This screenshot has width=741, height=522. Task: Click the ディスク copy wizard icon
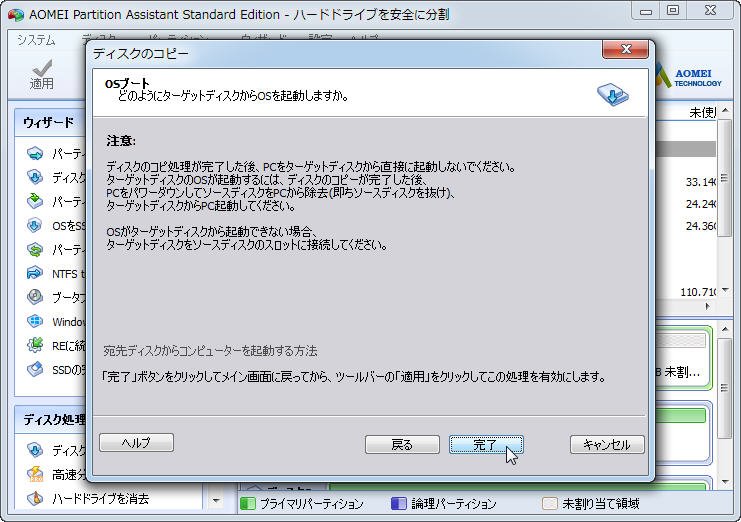34,177
